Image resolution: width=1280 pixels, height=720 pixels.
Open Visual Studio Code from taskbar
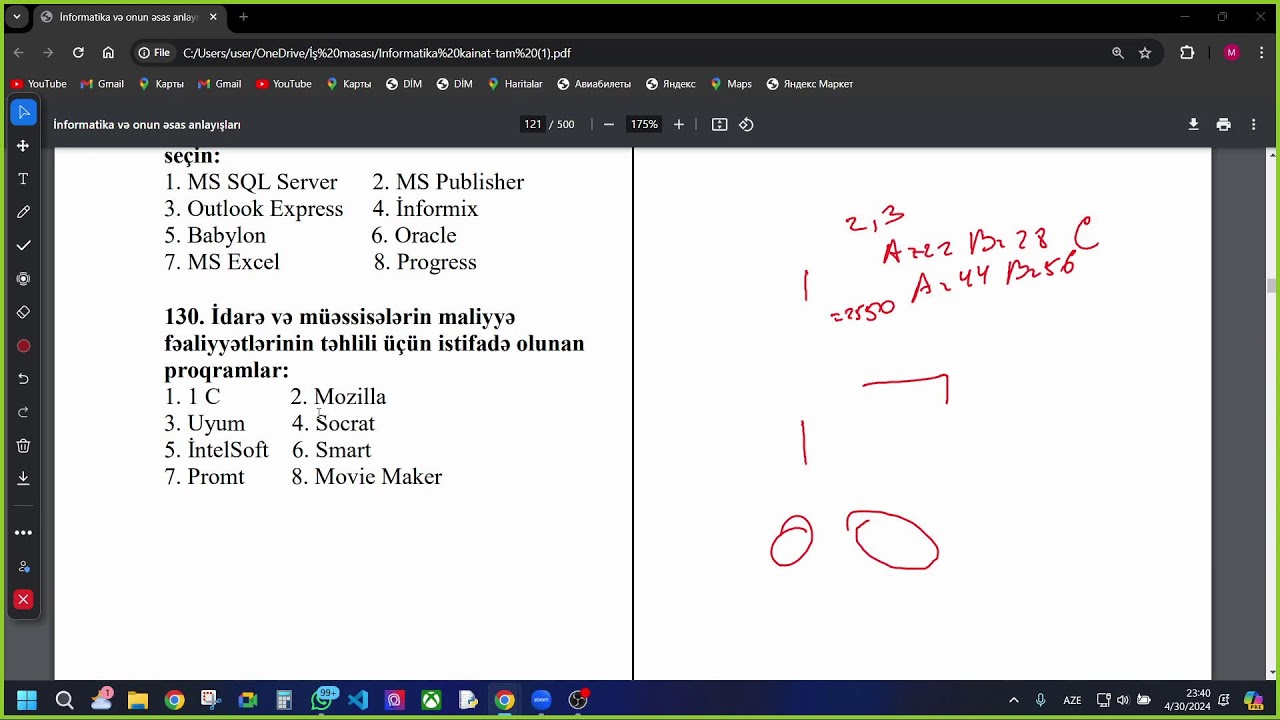pyautogui.click(x=358, y=700)
